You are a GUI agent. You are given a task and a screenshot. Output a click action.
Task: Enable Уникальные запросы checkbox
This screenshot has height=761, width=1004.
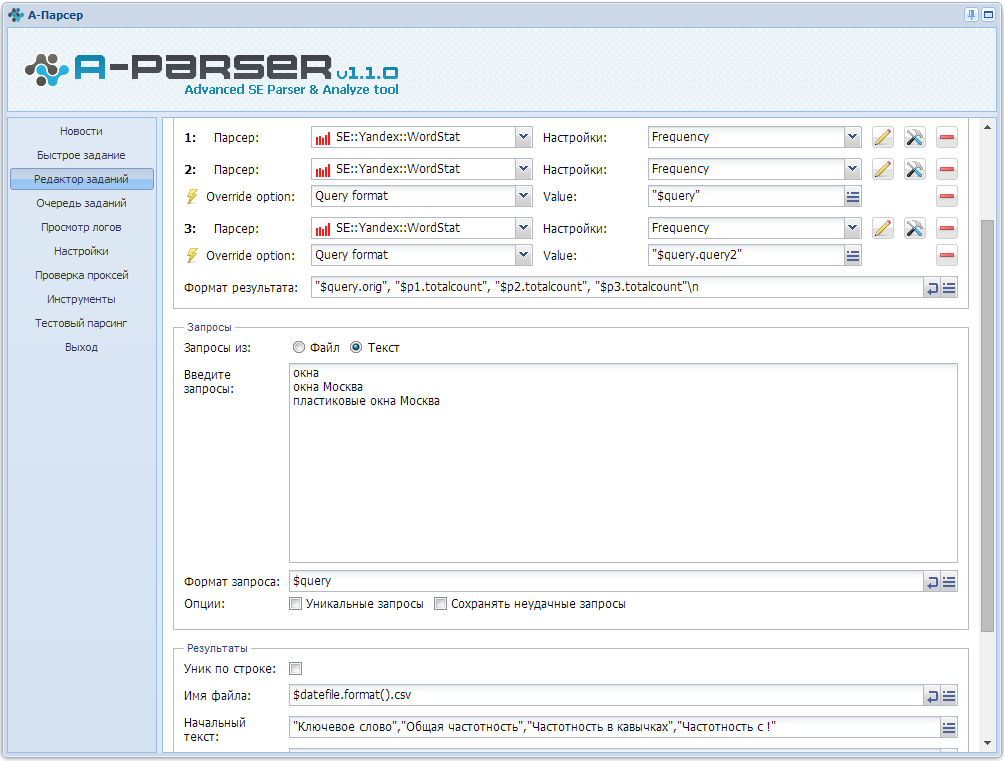click(x=295, y=603)
